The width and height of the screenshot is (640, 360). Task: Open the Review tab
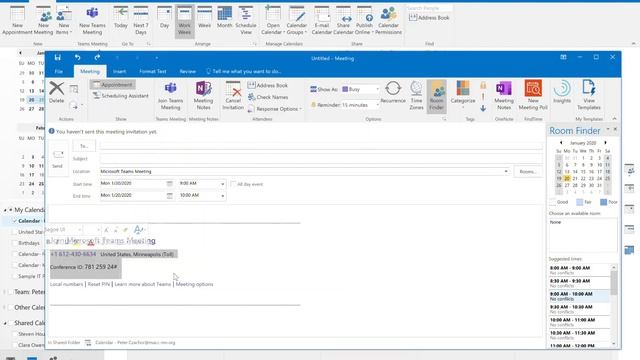click(187, 71)
